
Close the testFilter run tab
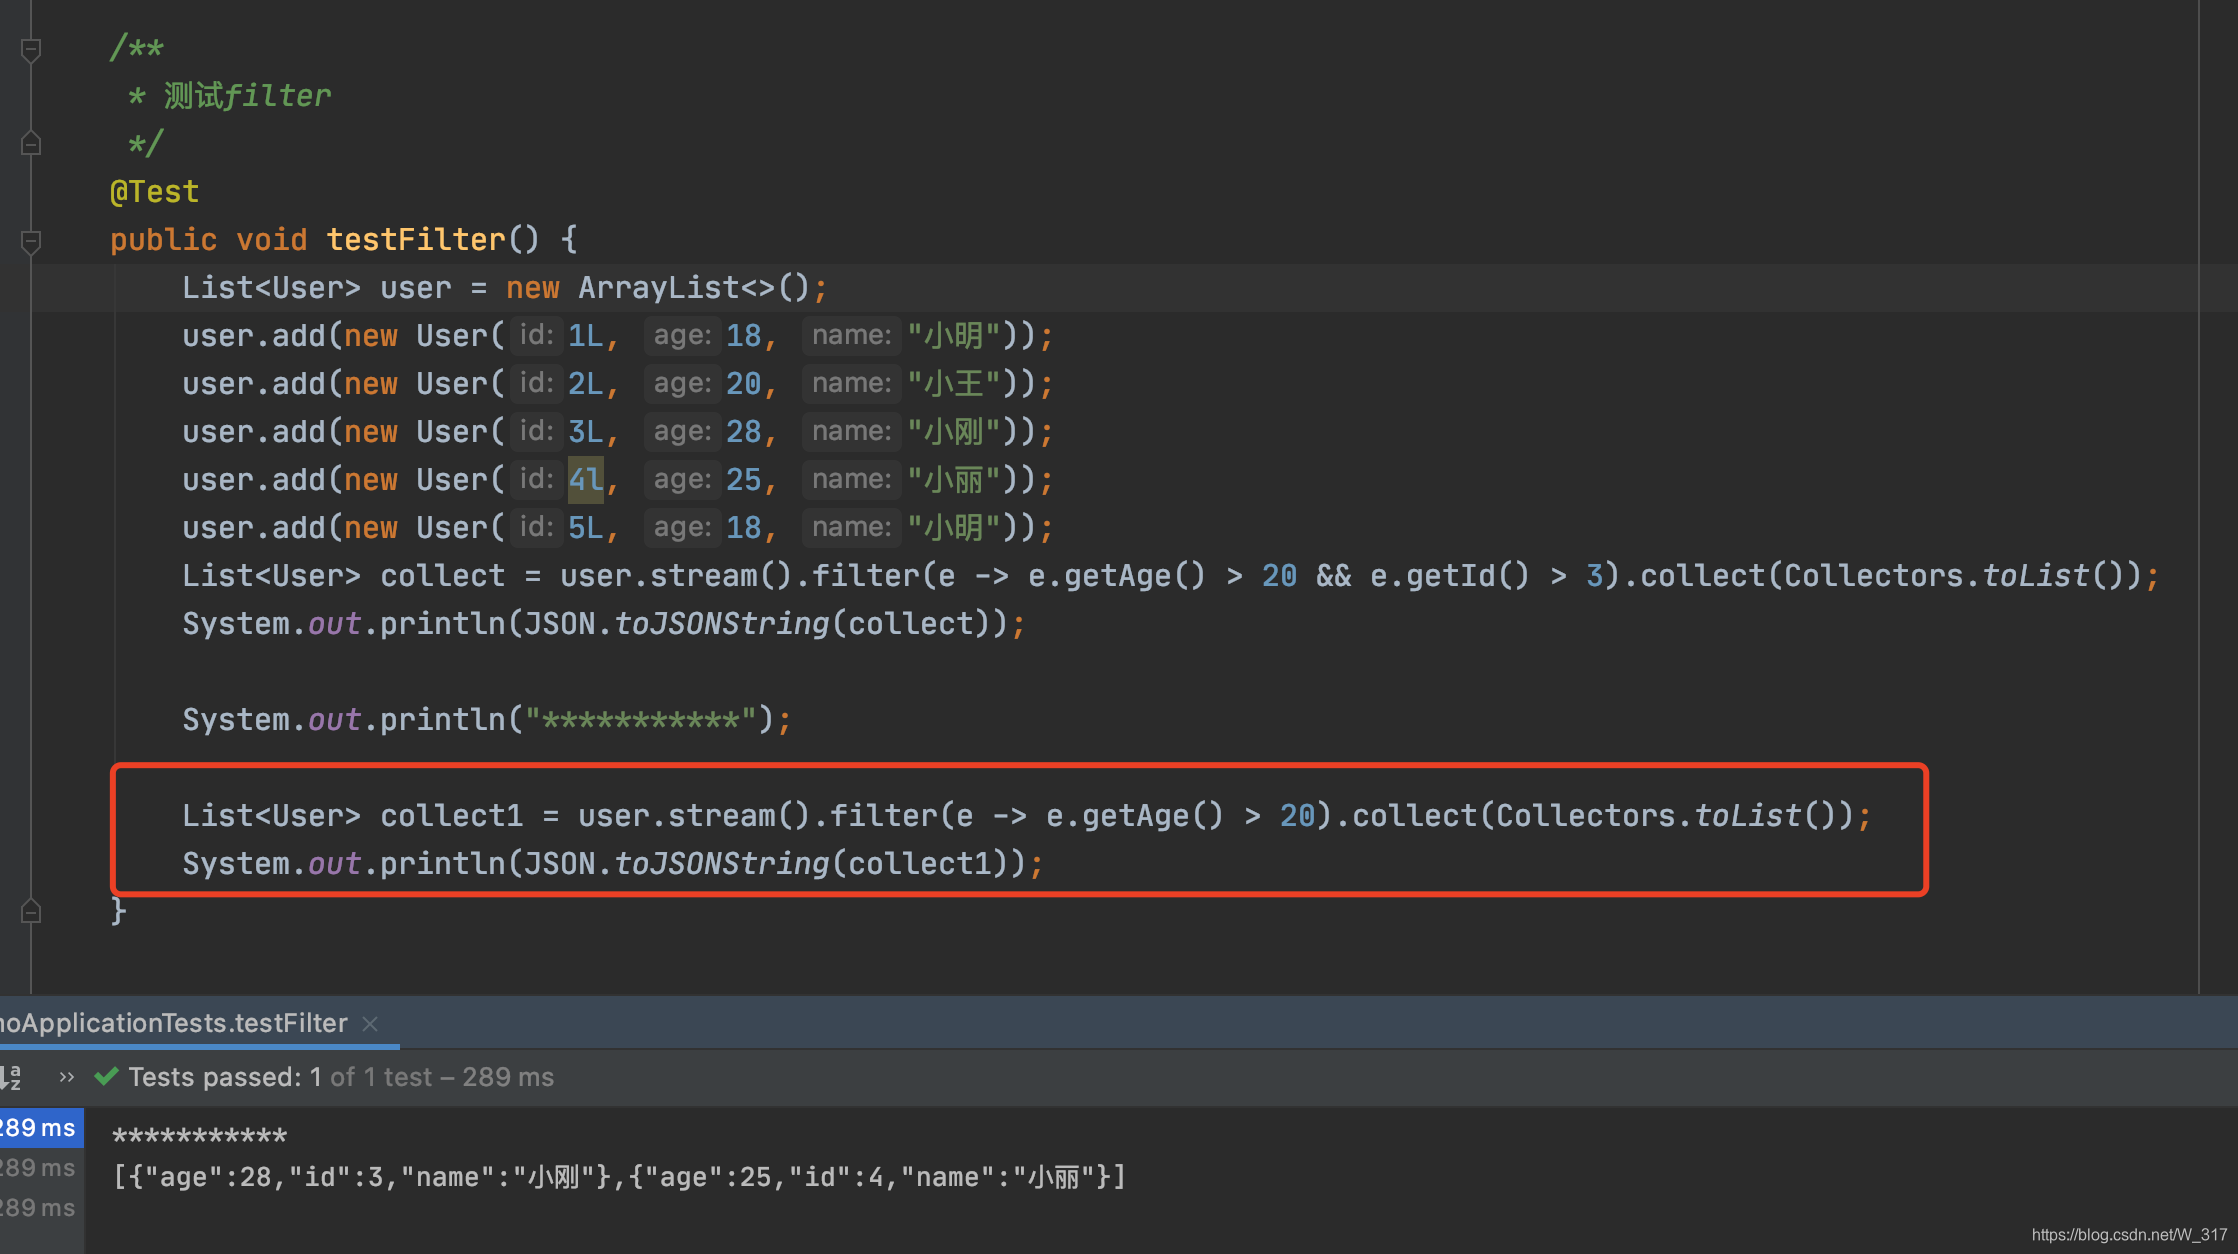tap(370, 1023)
